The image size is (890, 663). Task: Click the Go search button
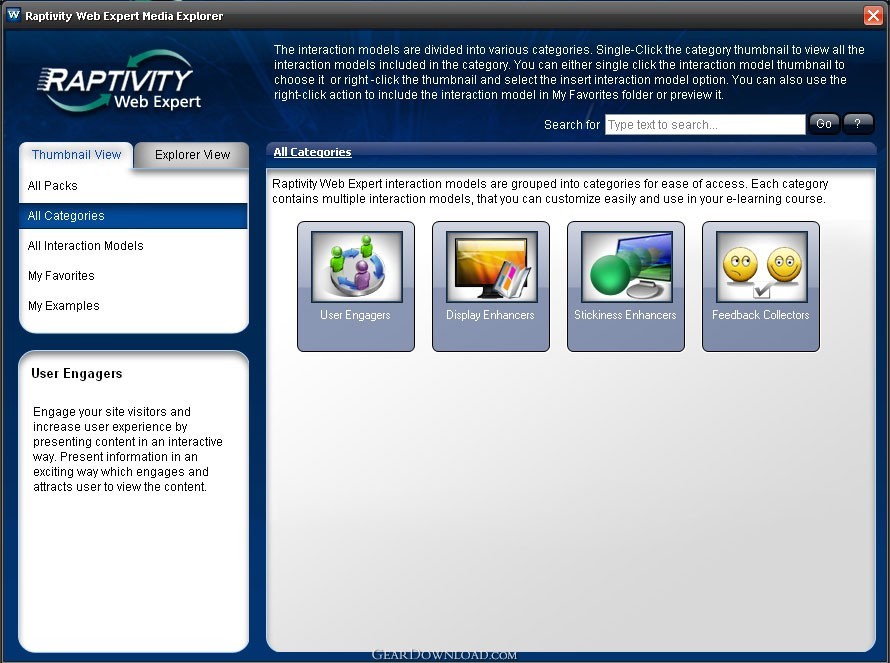tap(824, 124)
